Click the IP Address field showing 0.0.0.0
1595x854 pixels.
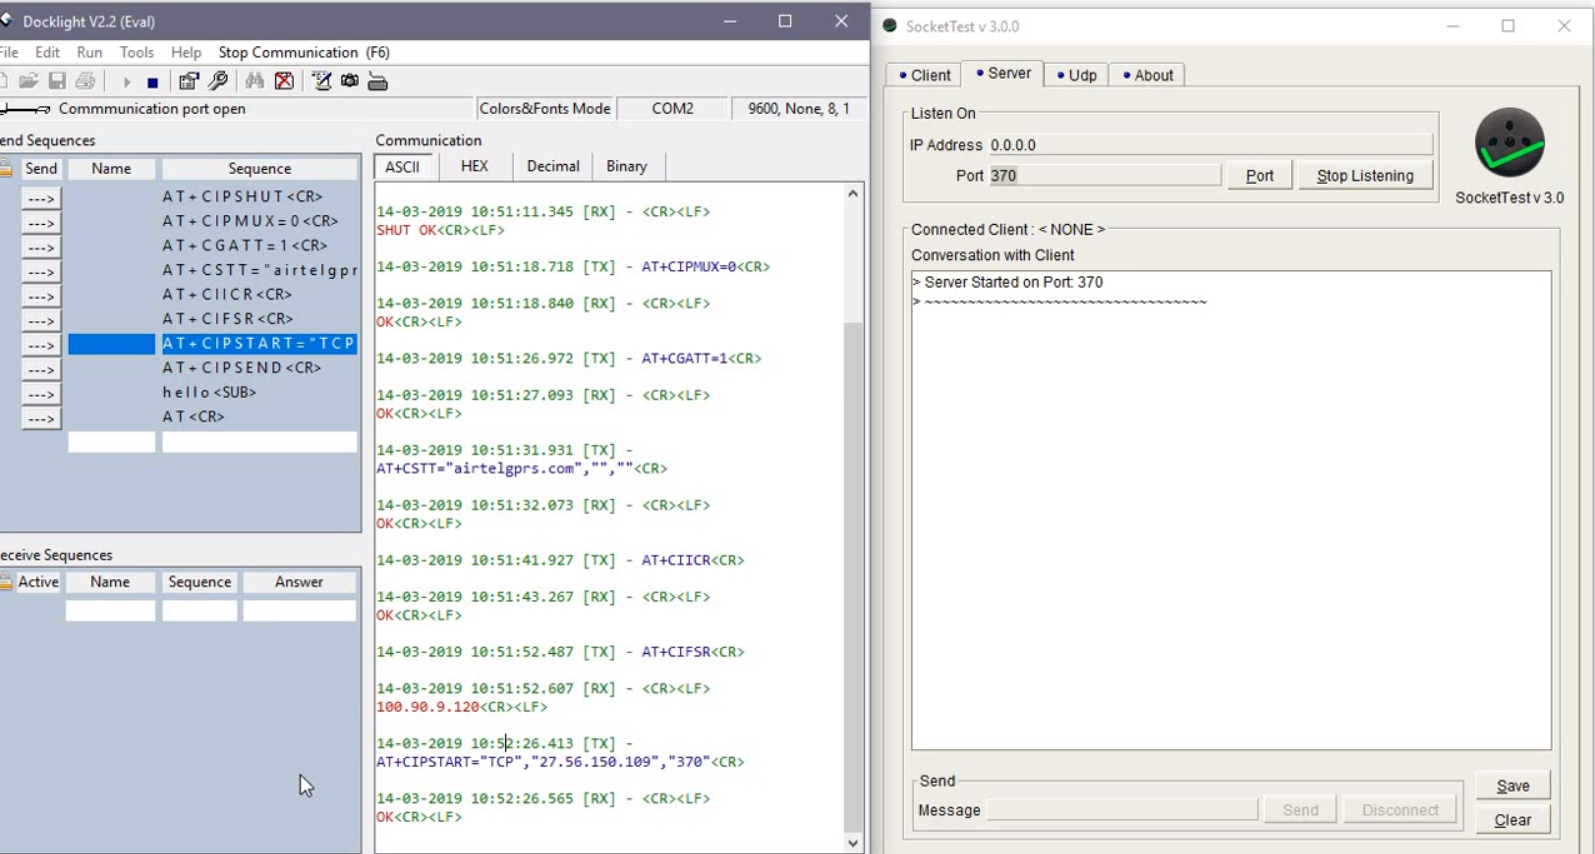click(1210, 145)
